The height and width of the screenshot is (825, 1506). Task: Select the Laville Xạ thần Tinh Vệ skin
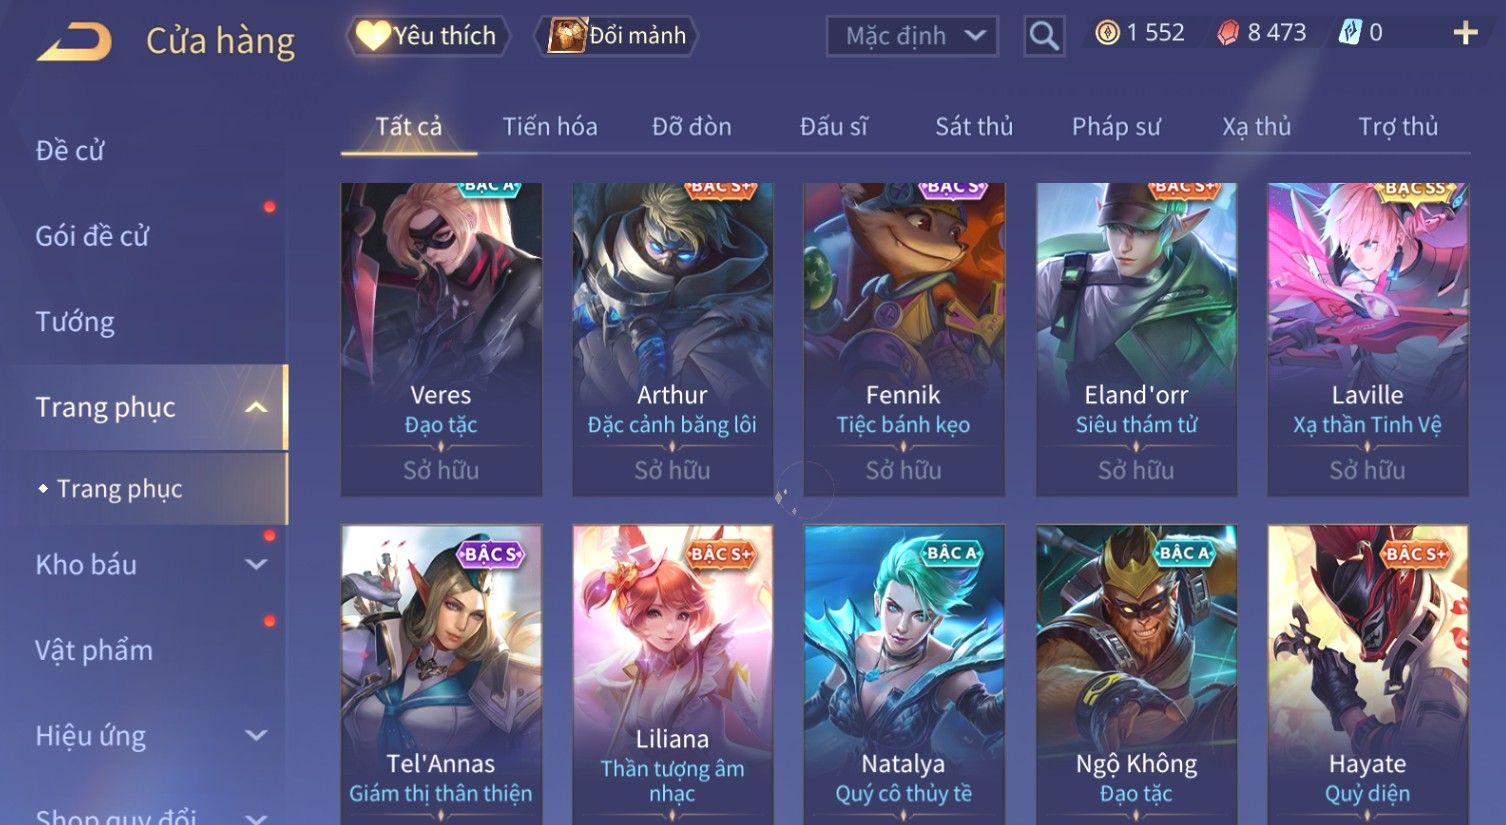click(1367, 339)
